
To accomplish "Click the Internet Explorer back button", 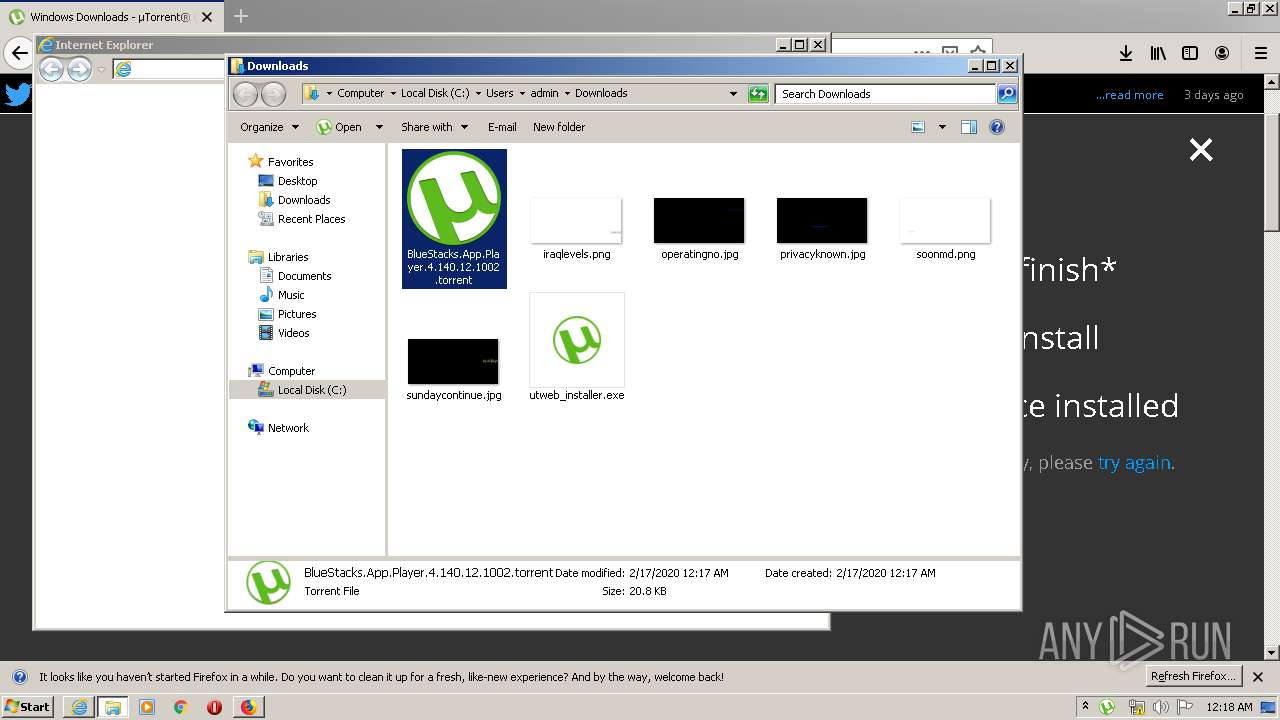I will coord(51,69).
